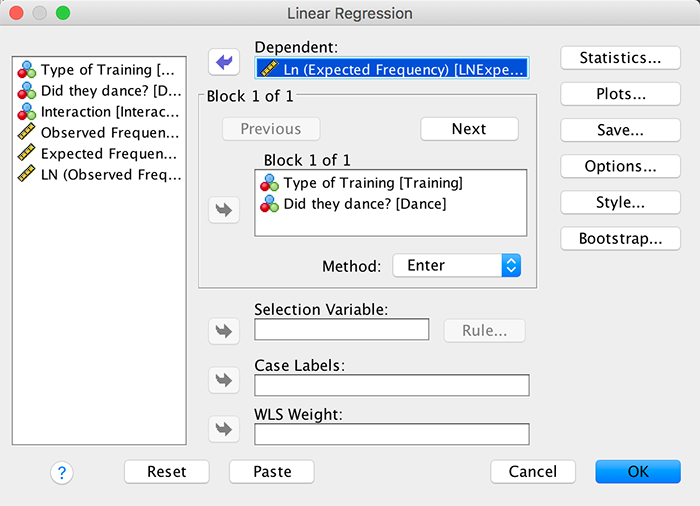Click the blue arrow beside Dependent field
Screen dimensions: 700x506
pos(224,62)
